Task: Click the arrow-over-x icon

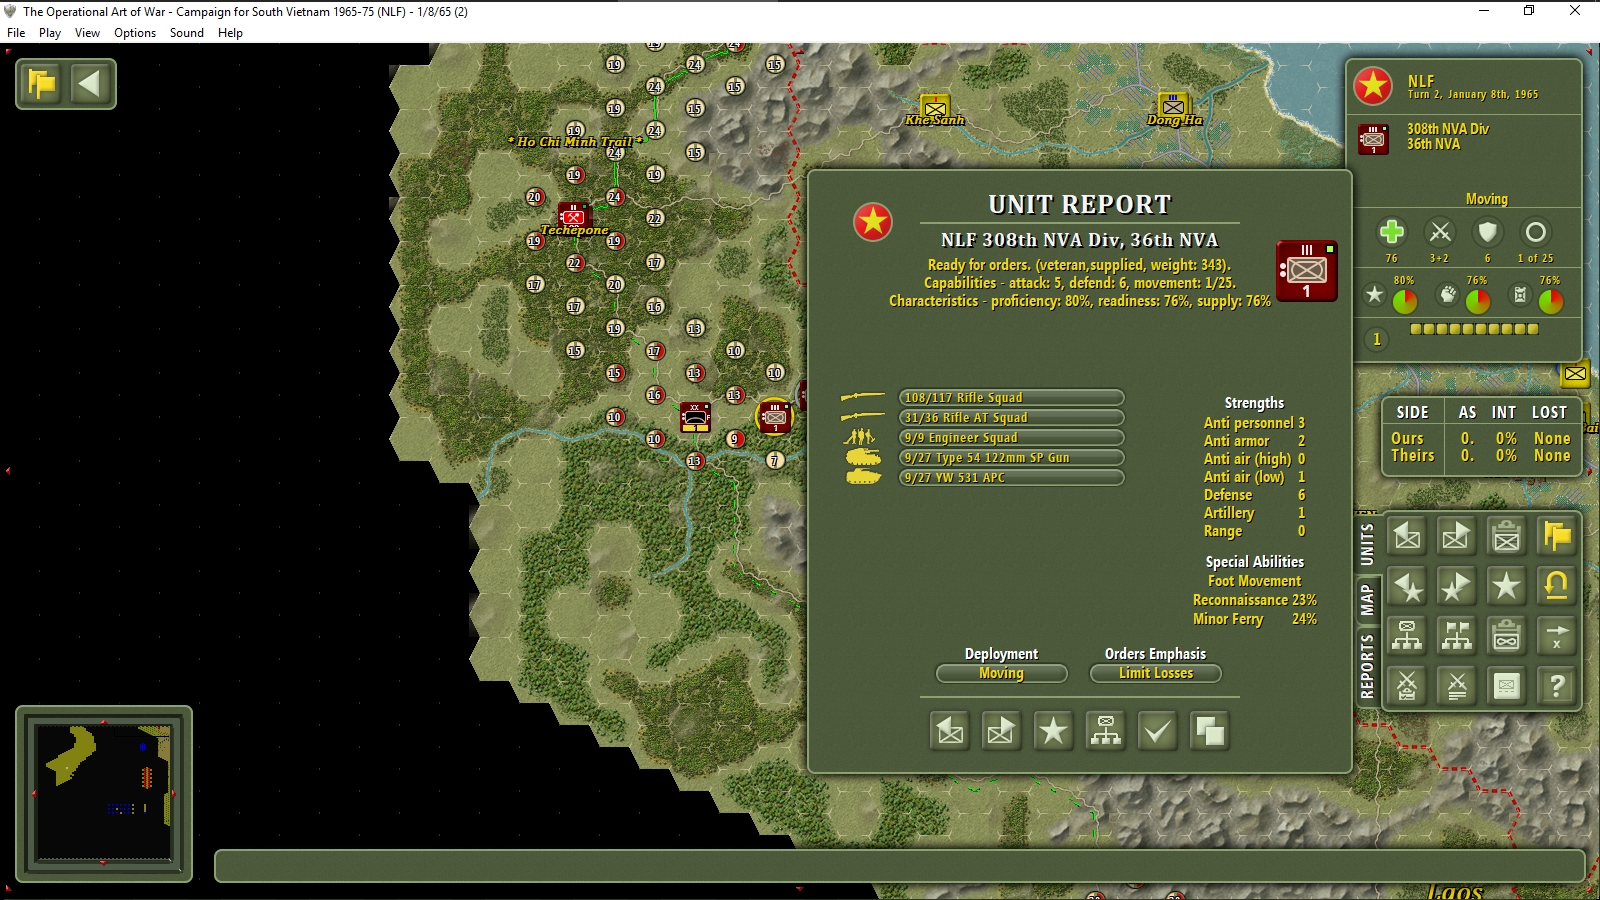Action: [1556, 635]
